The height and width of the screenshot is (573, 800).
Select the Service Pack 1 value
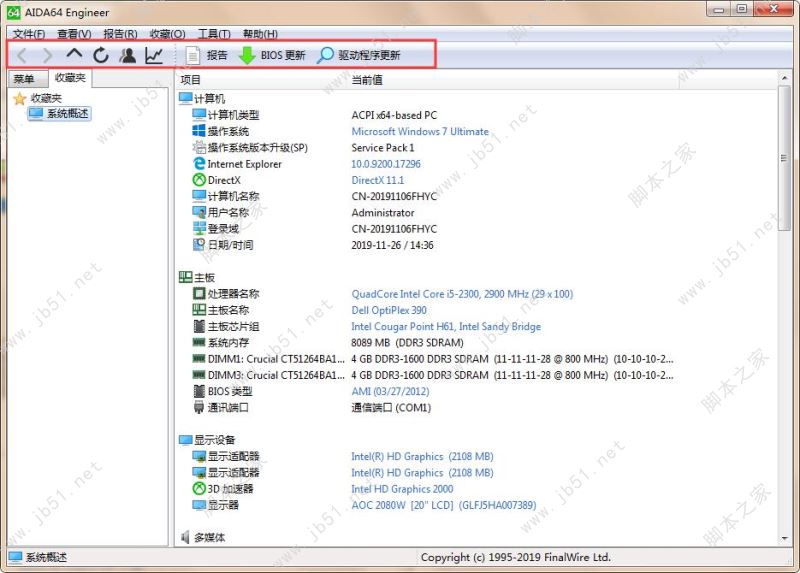pos(383,147)
